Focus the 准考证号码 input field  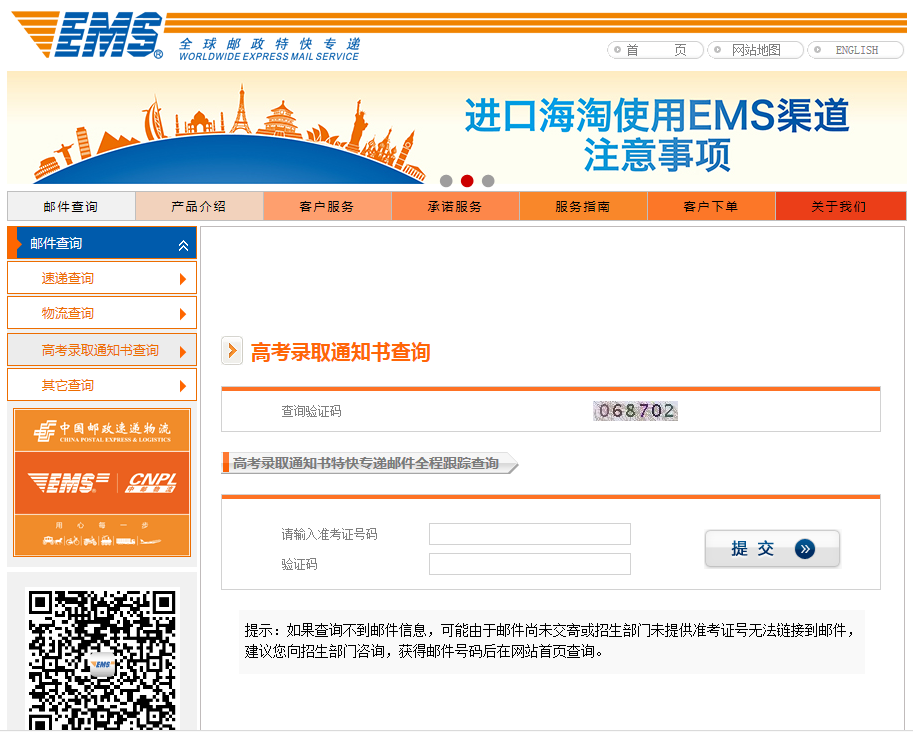530,534
